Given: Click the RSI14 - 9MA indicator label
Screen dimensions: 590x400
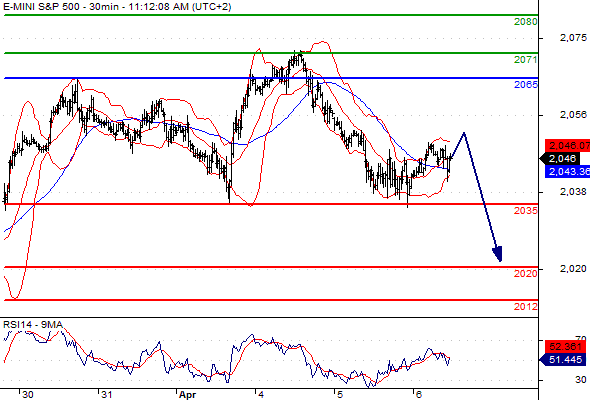Looking at the screenshot, I should click(33, 324).
